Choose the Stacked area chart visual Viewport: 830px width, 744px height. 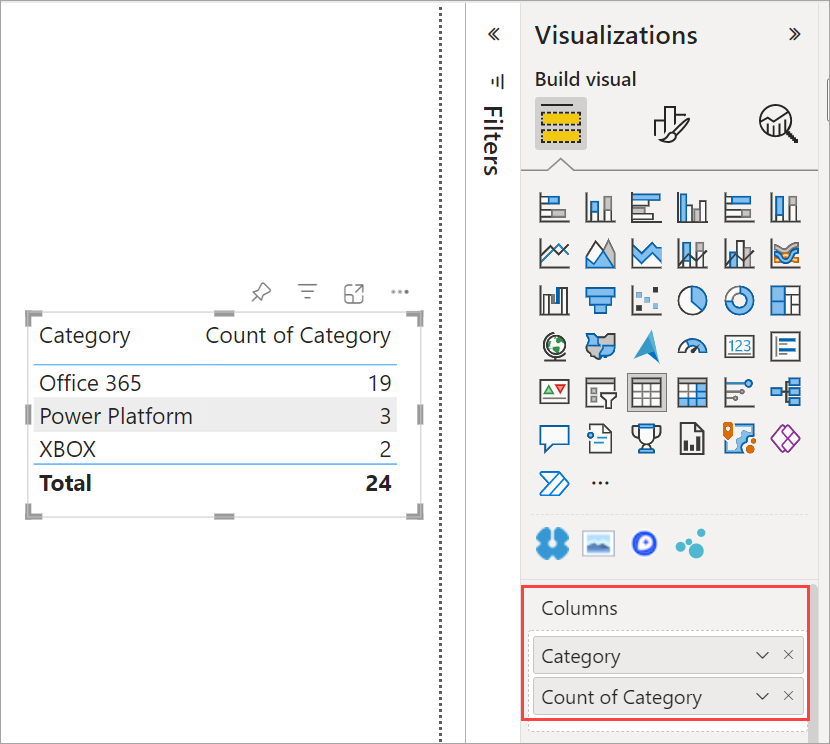coord(646,253)
